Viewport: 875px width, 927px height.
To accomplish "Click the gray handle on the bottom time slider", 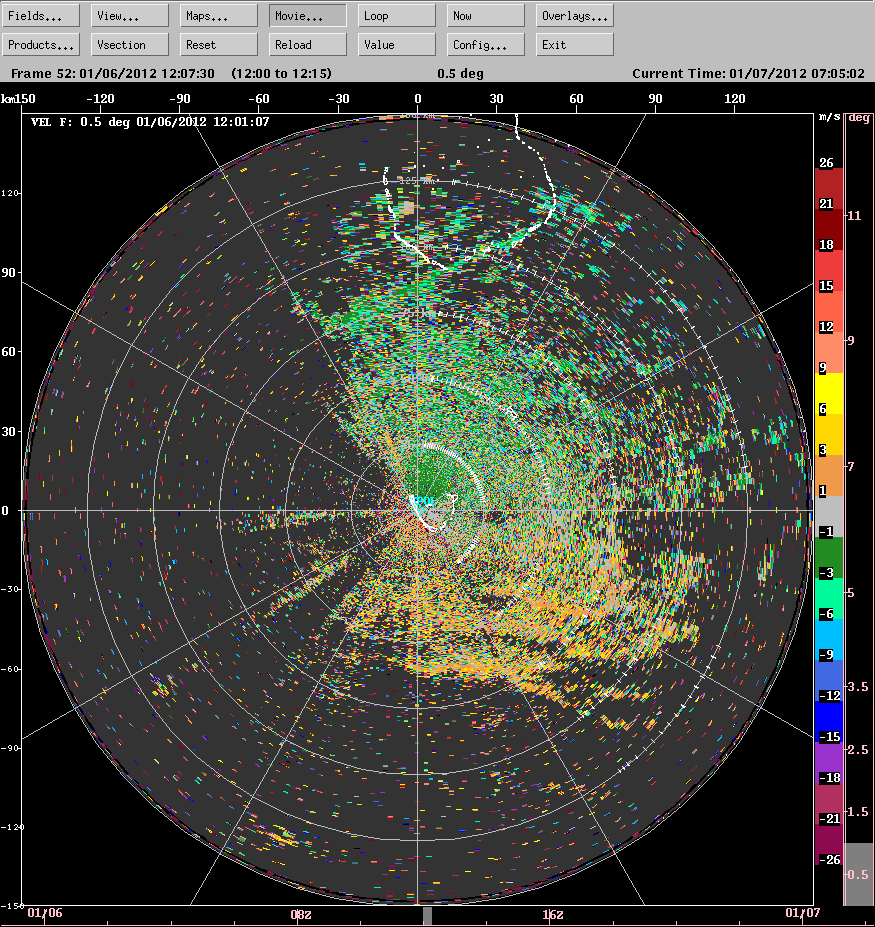I will pyautogui.click(x=427, y=913).
